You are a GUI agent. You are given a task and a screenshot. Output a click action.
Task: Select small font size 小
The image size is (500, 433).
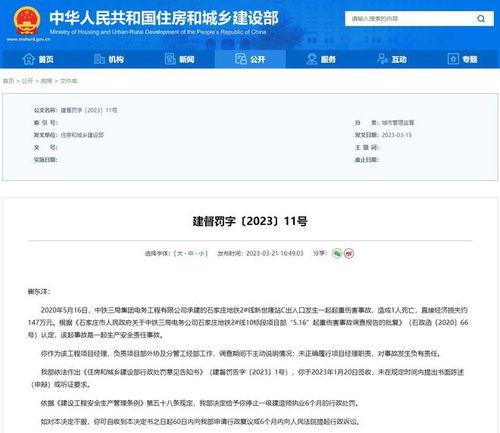pos(202,253)
